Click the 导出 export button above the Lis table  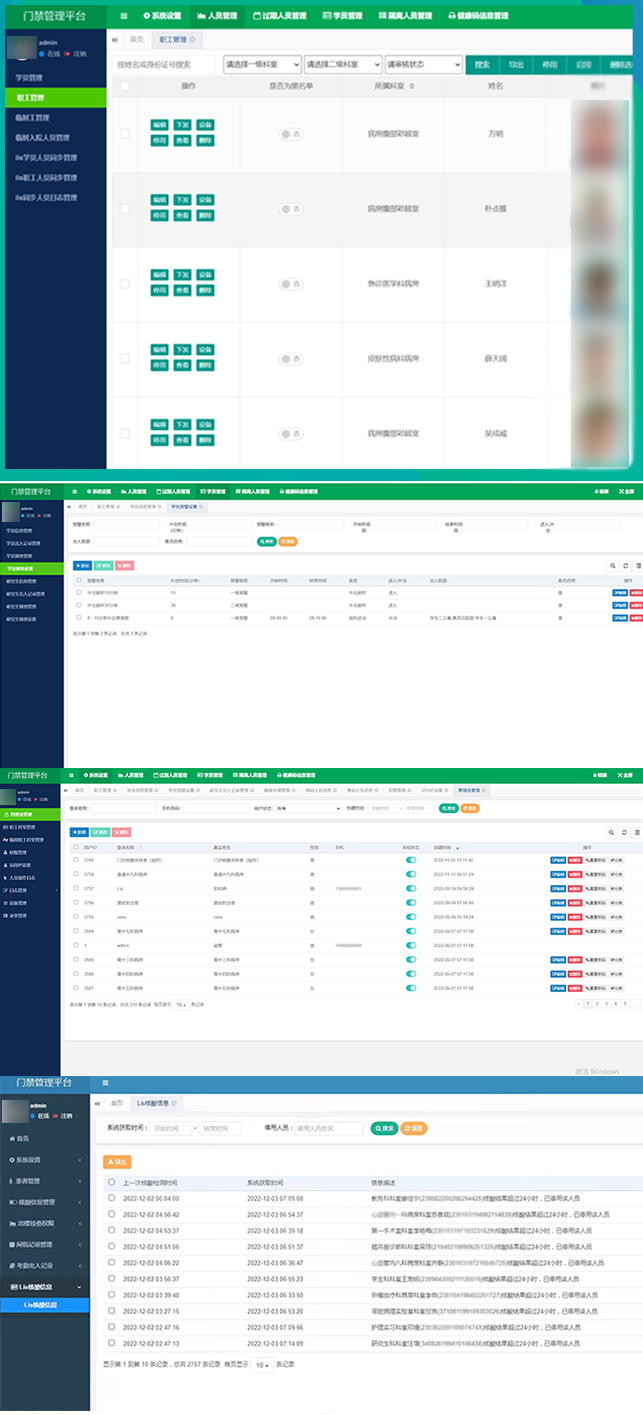117,1162
